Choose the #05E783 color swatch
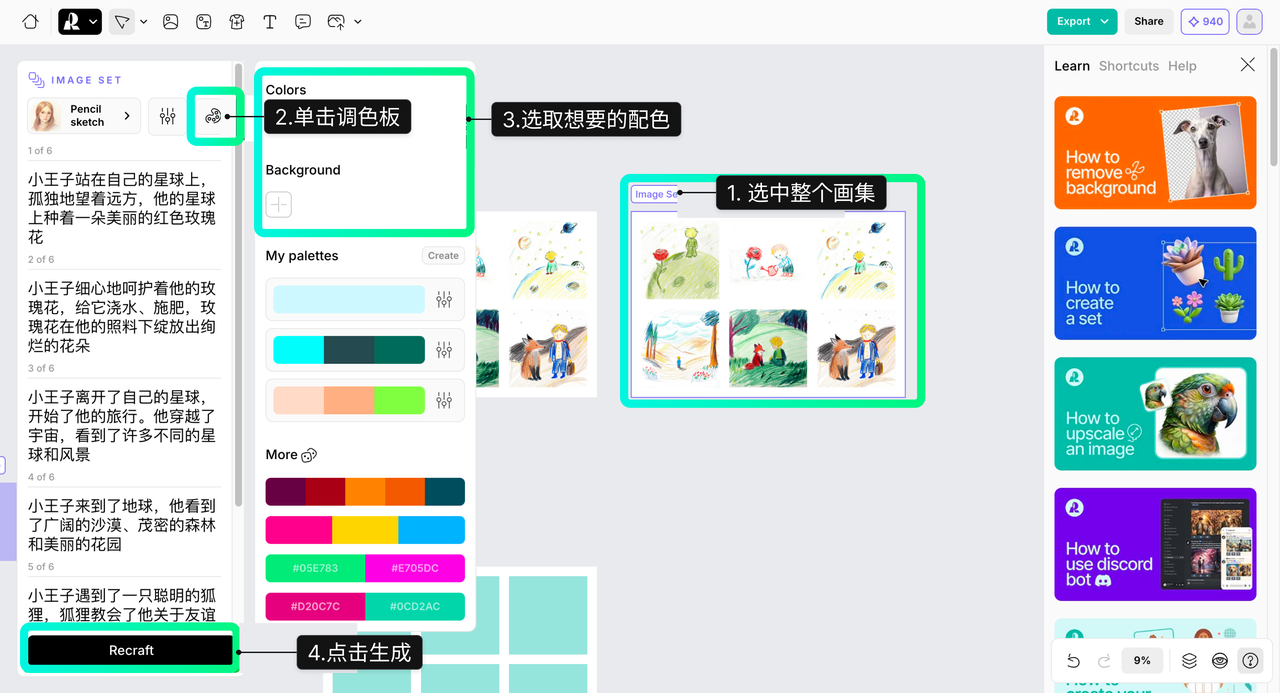Viewport: 1280px width, 693px height. point(315,568)
